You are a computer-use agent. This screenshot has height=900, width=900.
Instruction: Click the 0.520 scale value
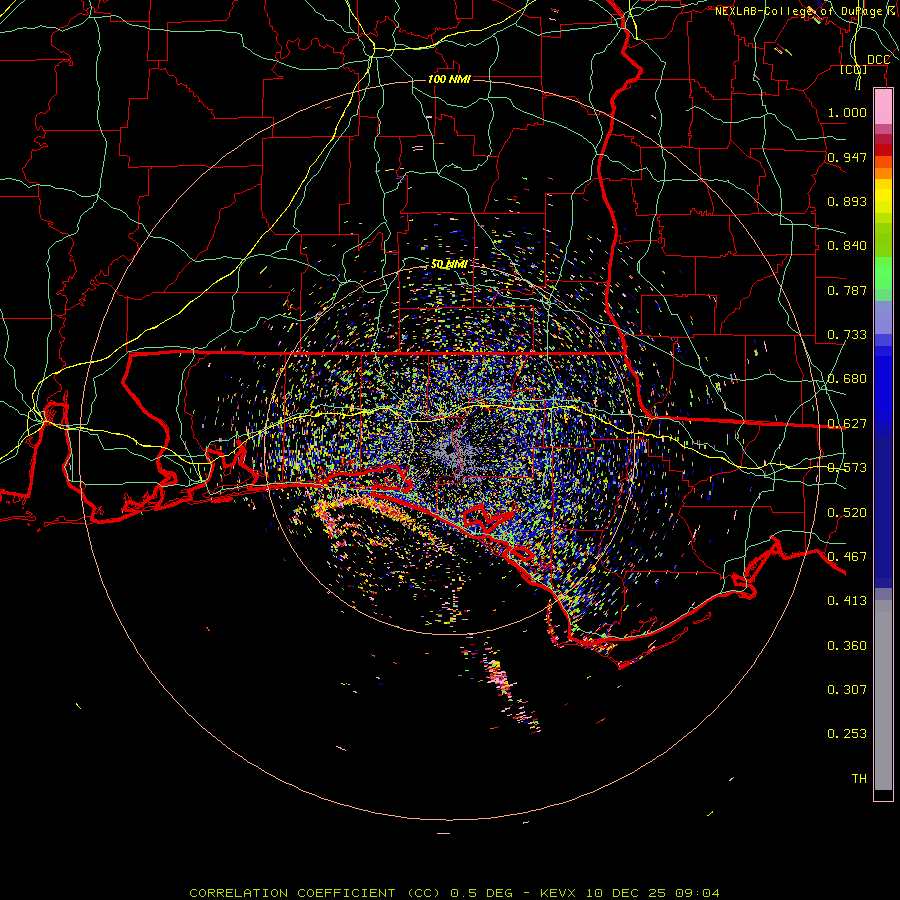847,513
